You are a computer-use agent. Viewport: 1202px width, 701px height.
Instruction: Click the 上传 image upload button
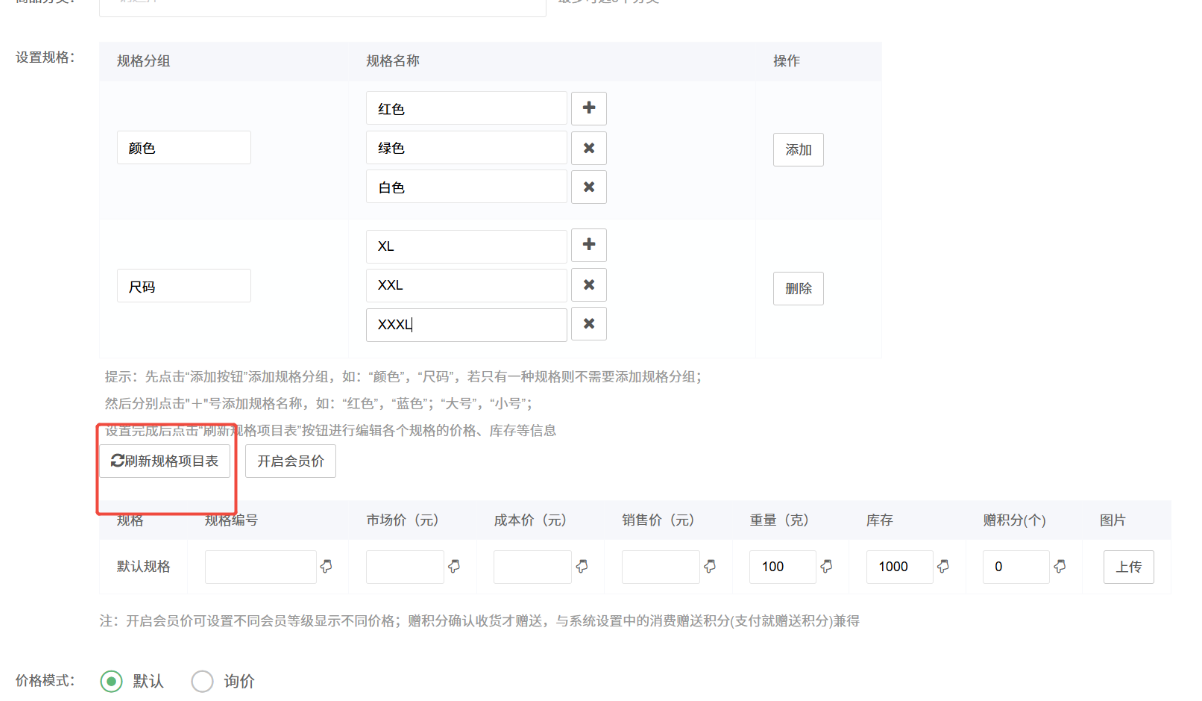pos(1128,567)
